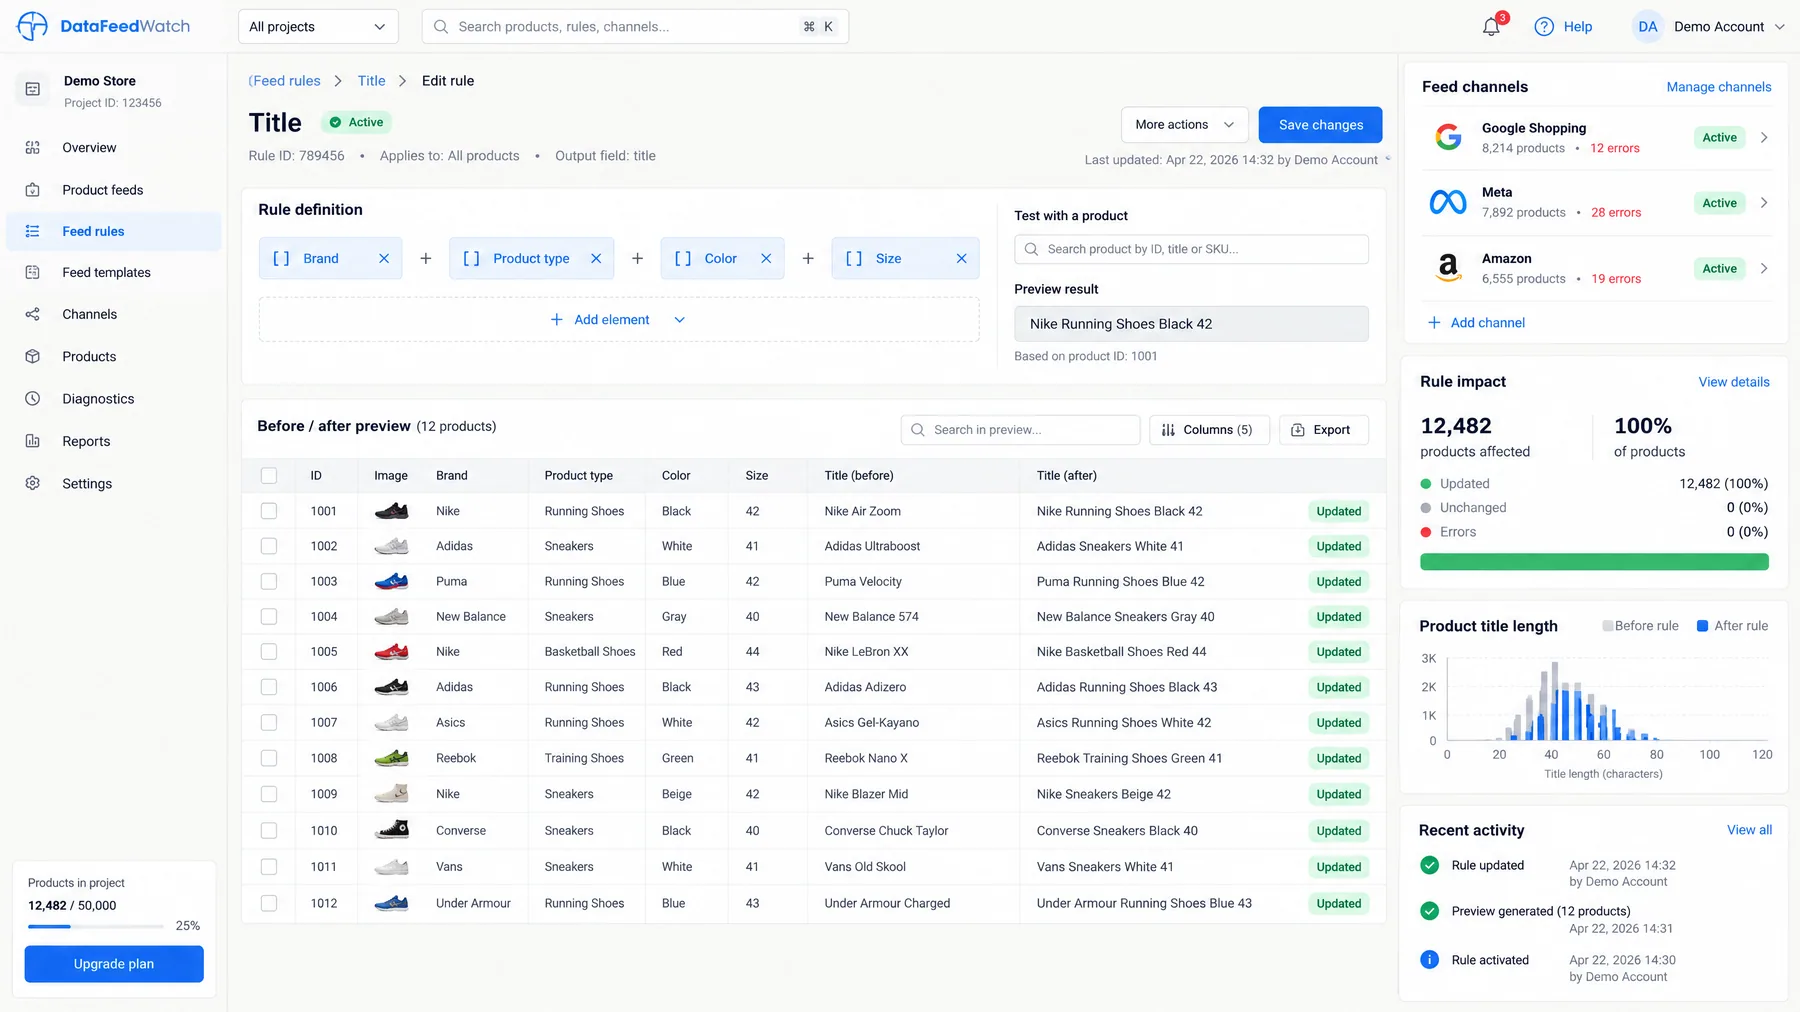Image resolution: width=1800 pixels, height=1012 pixels.
Task: Click the plus between Brand and Product type
Action: pyautogui.click(x=426, y=258)
